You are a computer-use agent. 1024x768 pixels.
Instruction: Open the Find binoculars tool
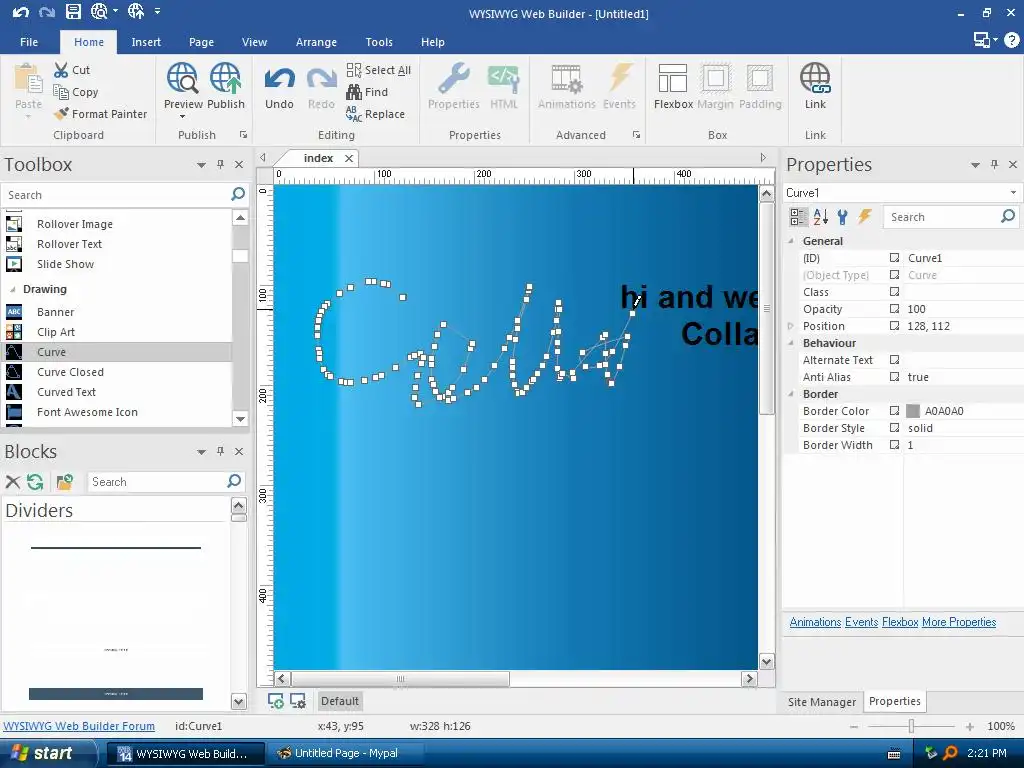(368, 92)
